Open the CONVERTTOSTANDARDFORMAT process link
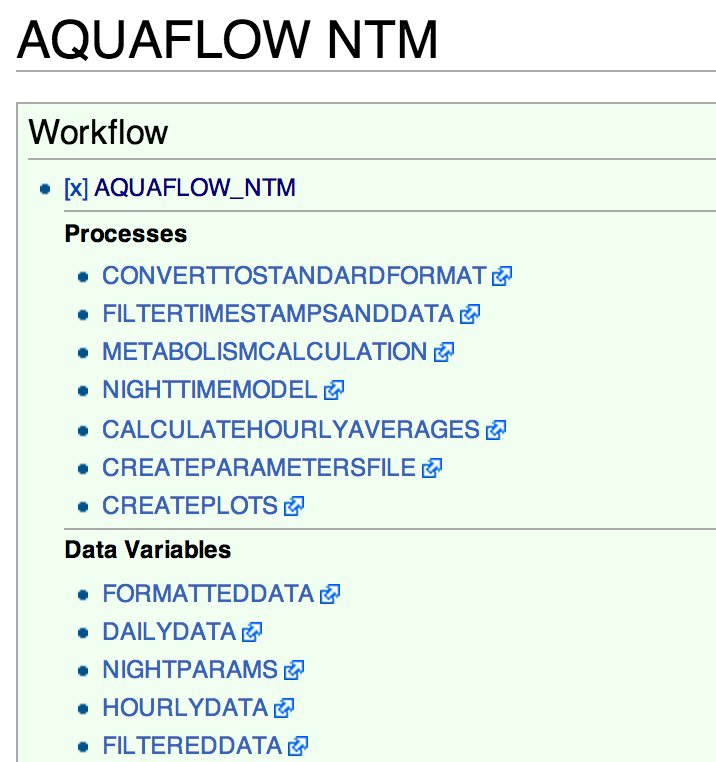 click(294, 276)
